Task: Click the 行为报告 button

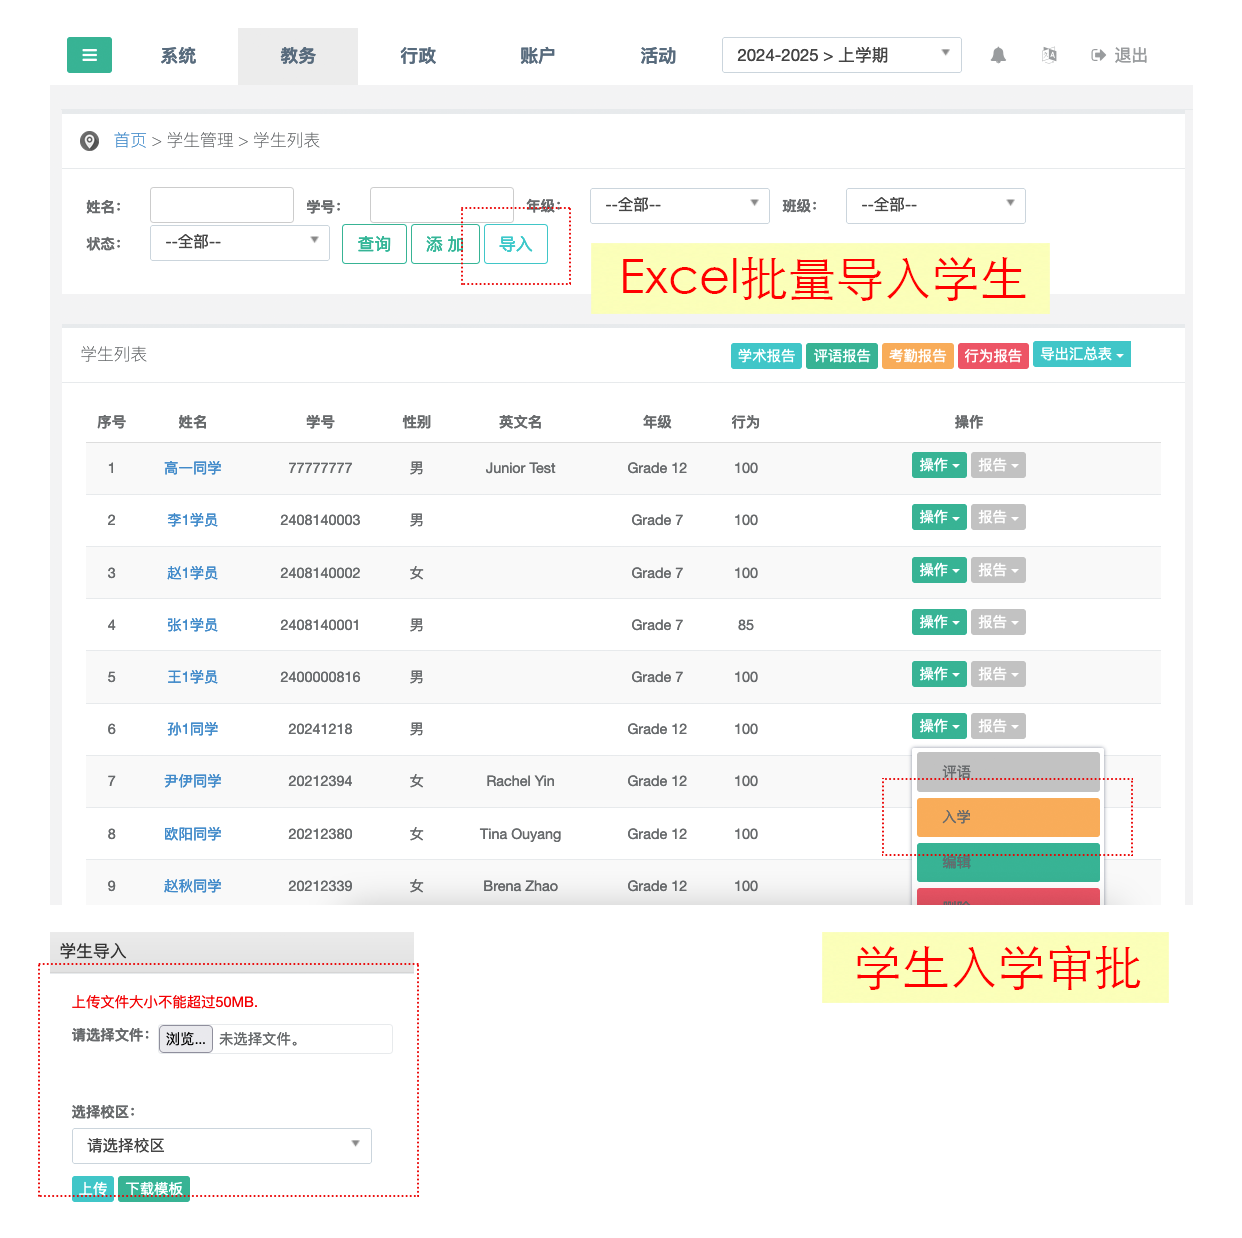Action: coord(993,356)
